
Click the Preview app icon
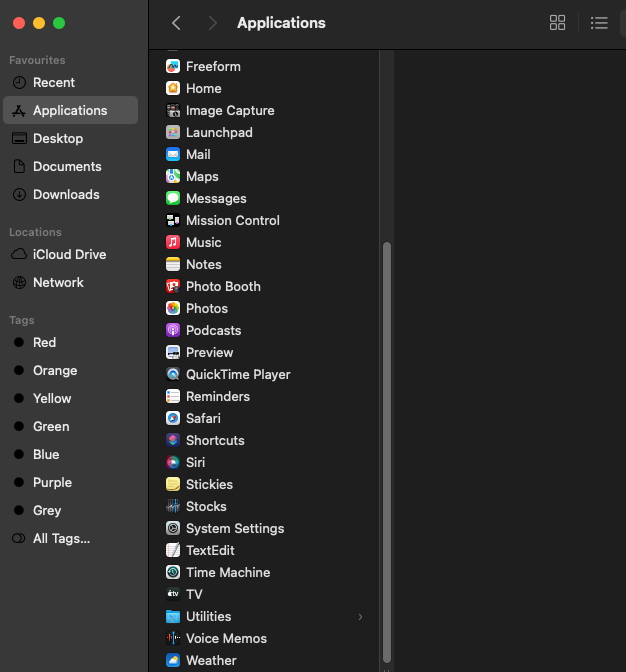click(173, 352)
